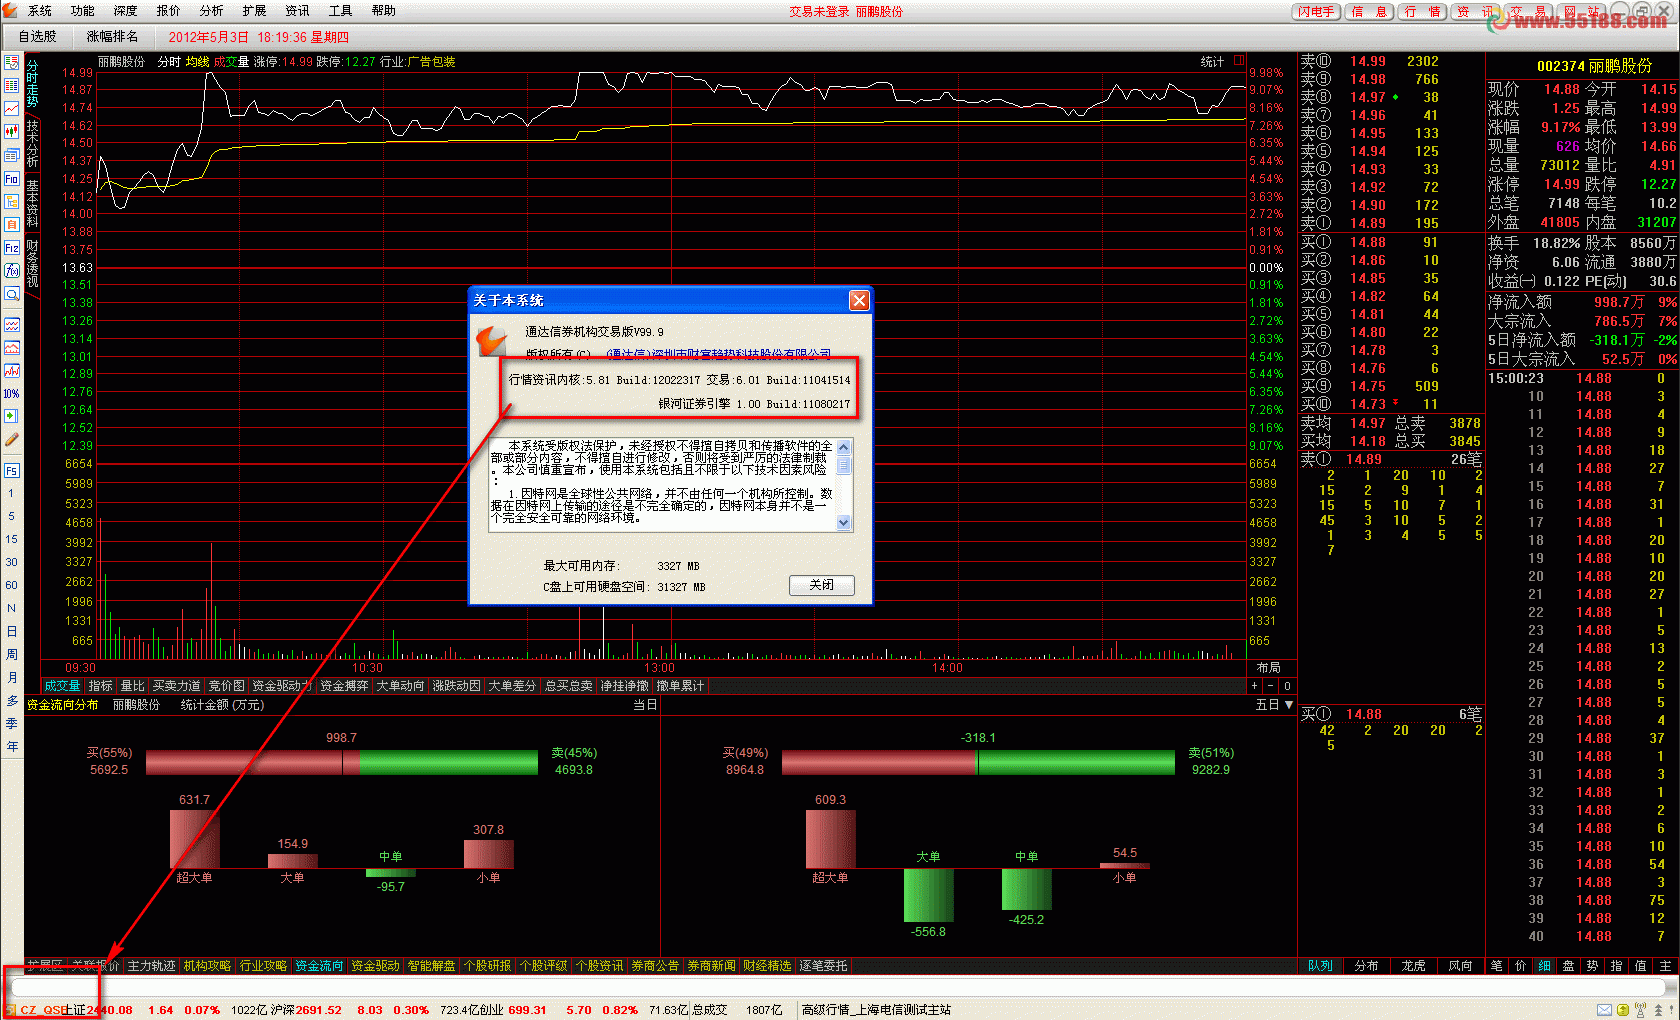
Task: Click the 10% range icon in left toolbar
Action: tap(12, 393)
